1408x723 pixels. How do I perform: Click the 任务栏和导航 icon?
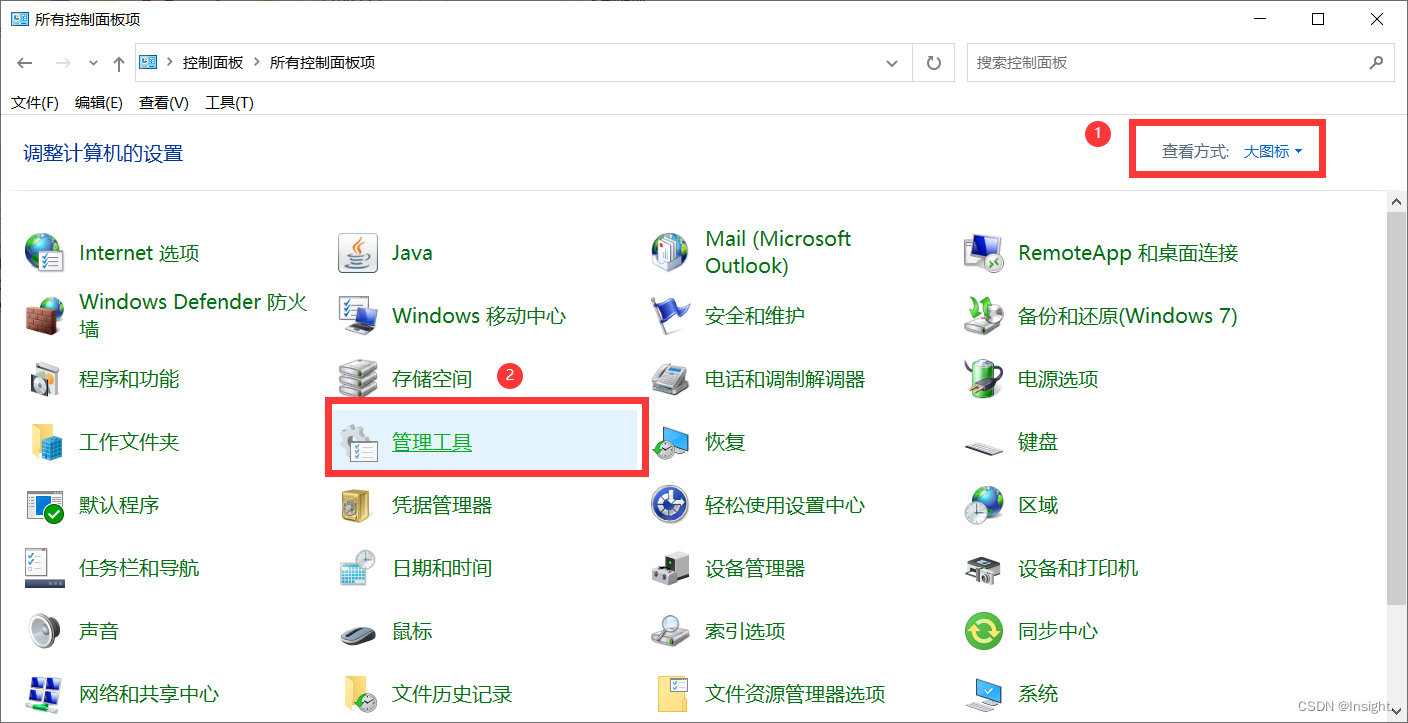[x=45, y=568]
